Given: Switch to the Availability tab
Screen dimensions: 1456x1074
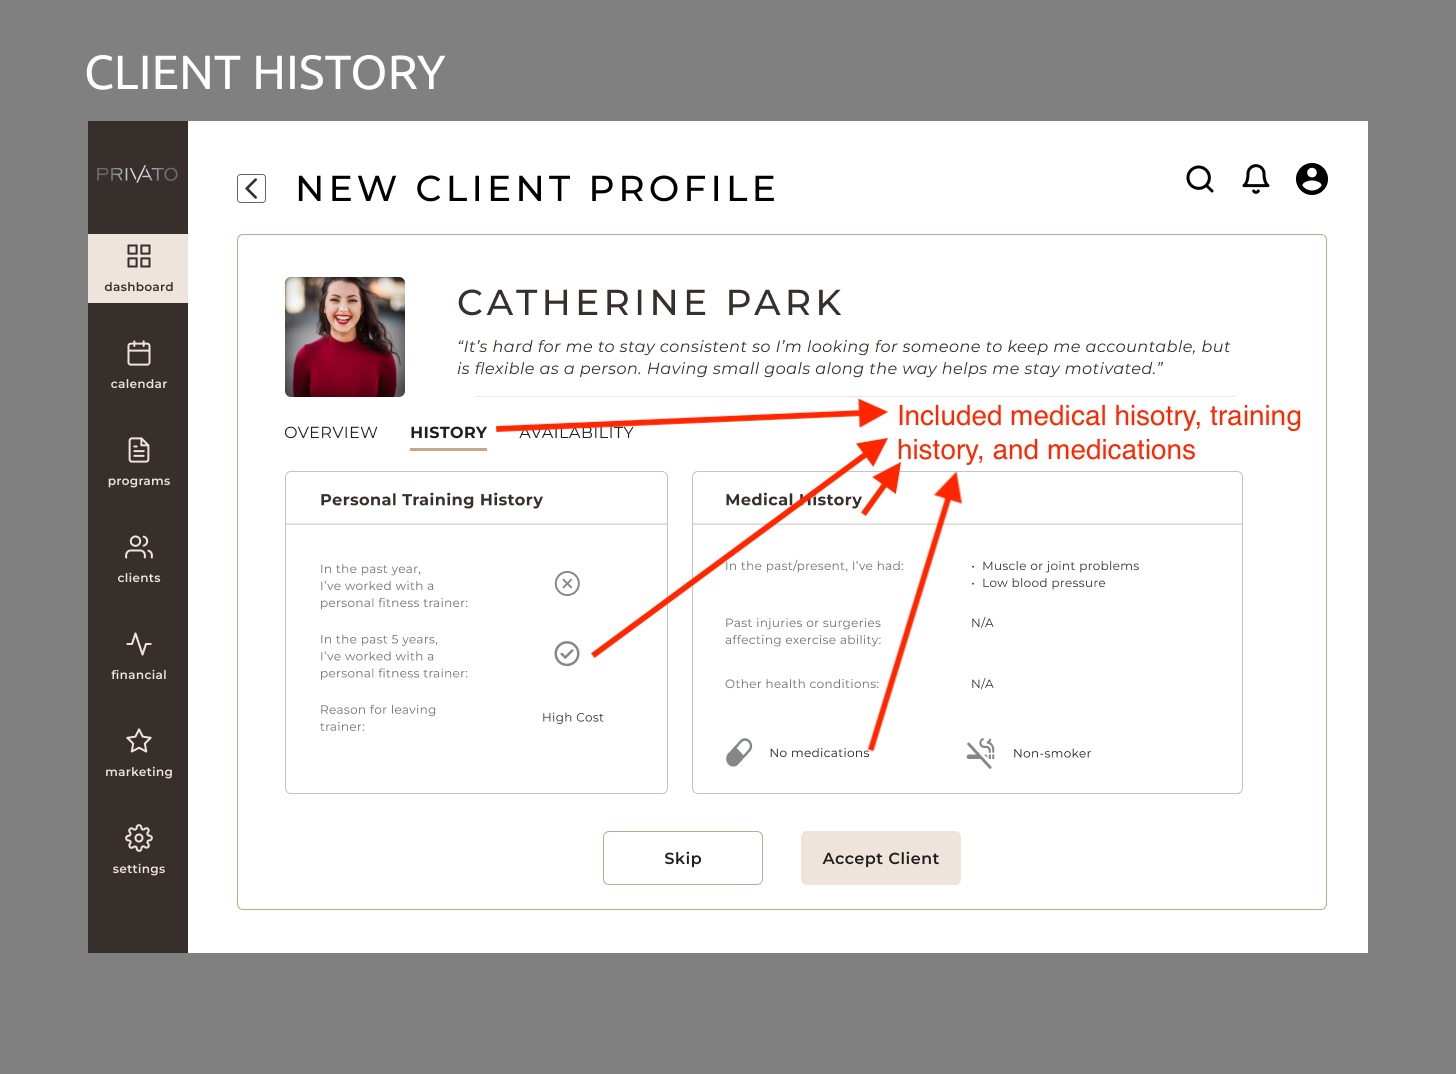Looking at the screenshot, I should [577, 432].
